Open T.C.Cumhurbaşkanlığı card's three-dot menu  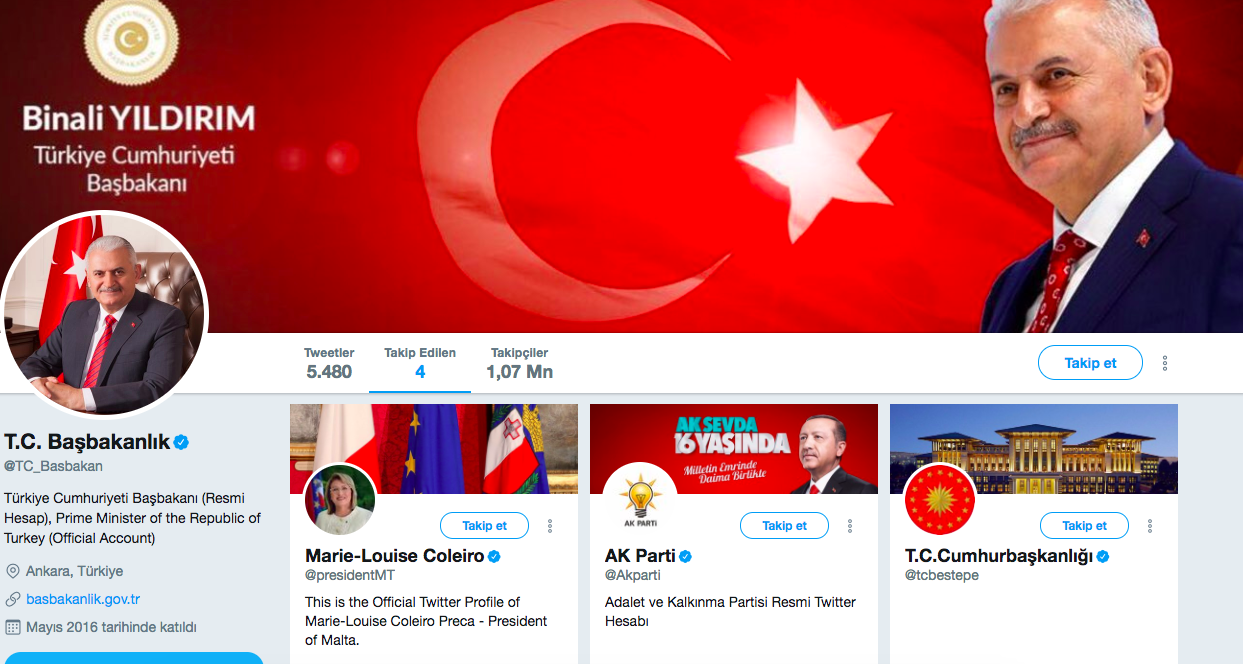tap(1150, 526)
